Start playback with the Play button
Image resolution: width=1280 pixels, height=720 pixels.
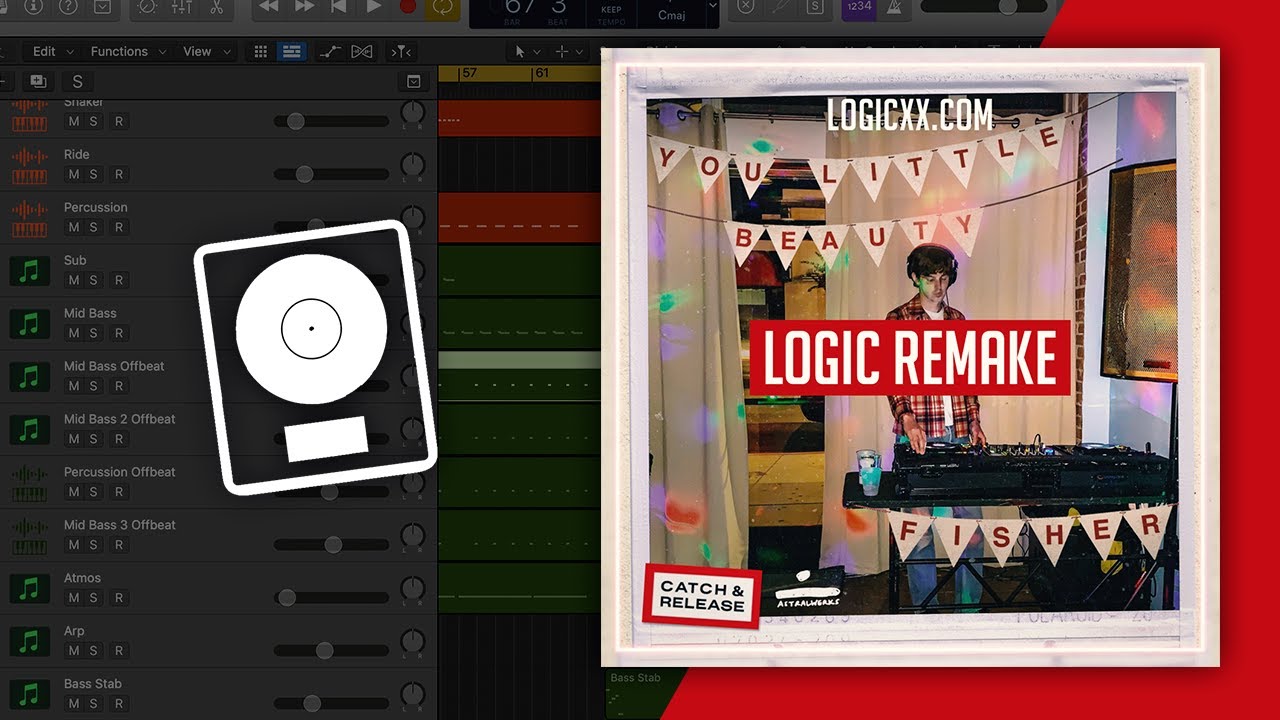pyautogui.click(x=374, y=6)
